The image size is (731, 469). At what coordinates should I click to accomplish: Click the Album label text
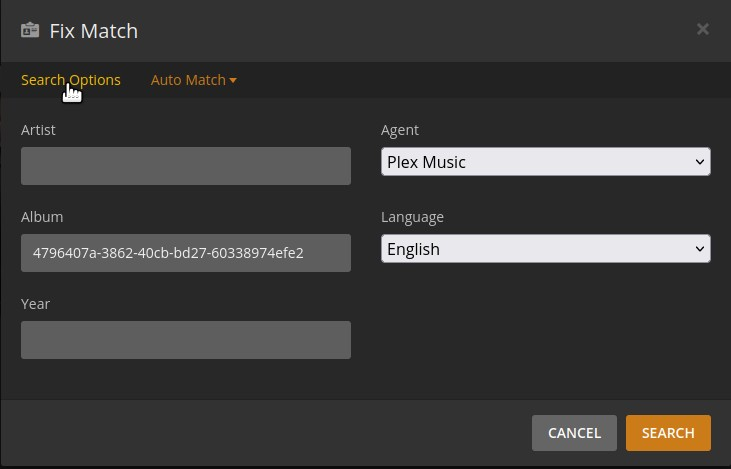click(42, 217)
